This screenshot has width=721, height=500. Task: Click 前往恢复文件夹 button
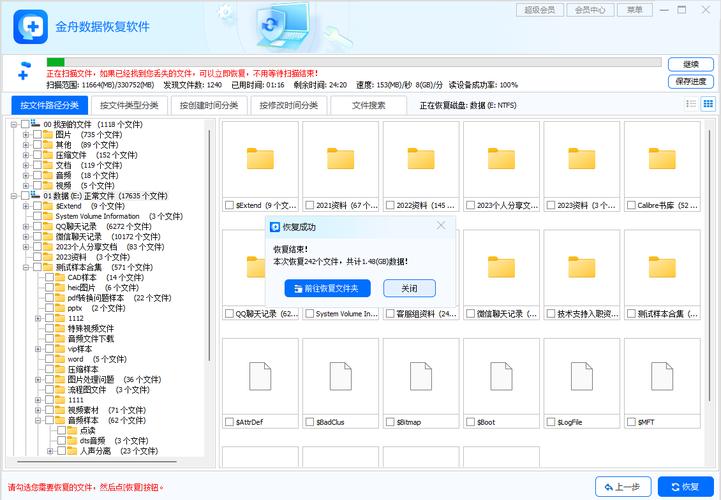[328, 288]
